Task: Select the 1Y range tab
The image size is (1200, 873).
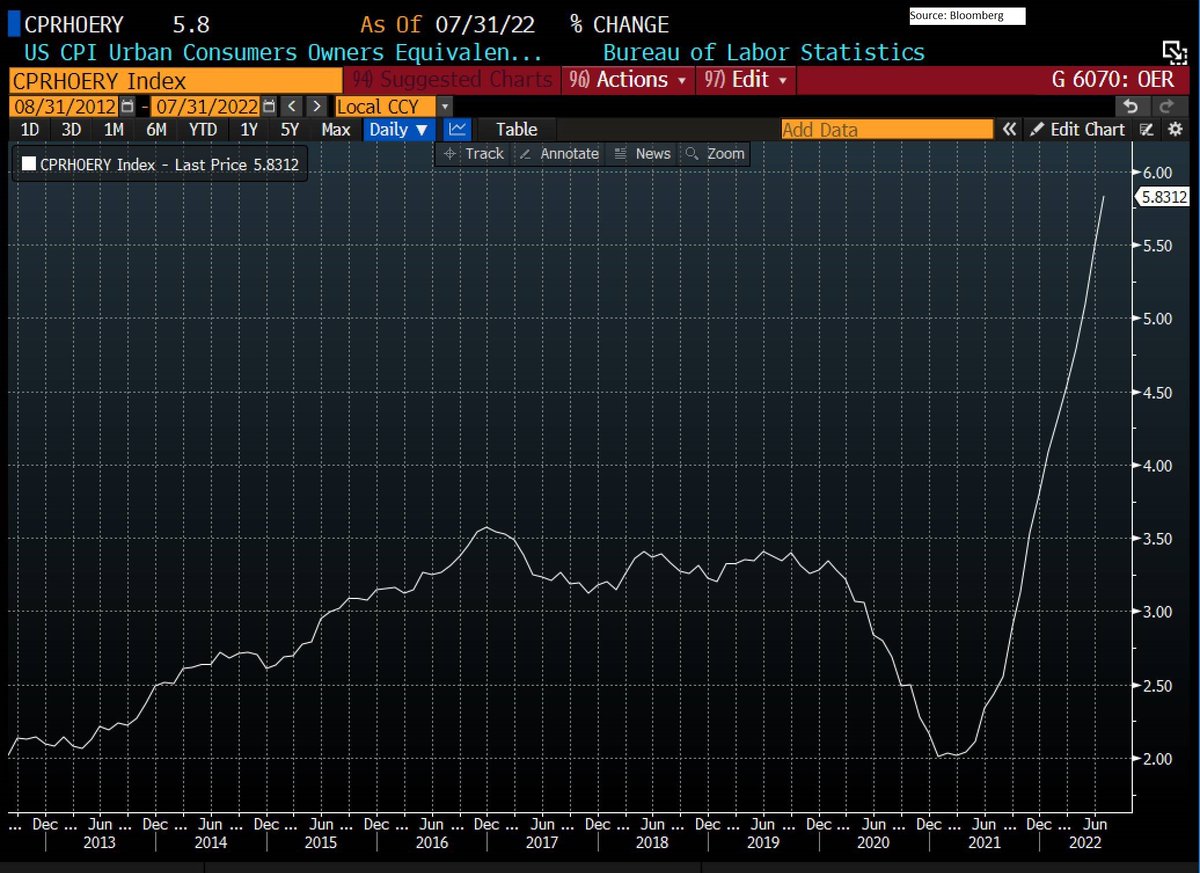Action: (x=248, y=129)
